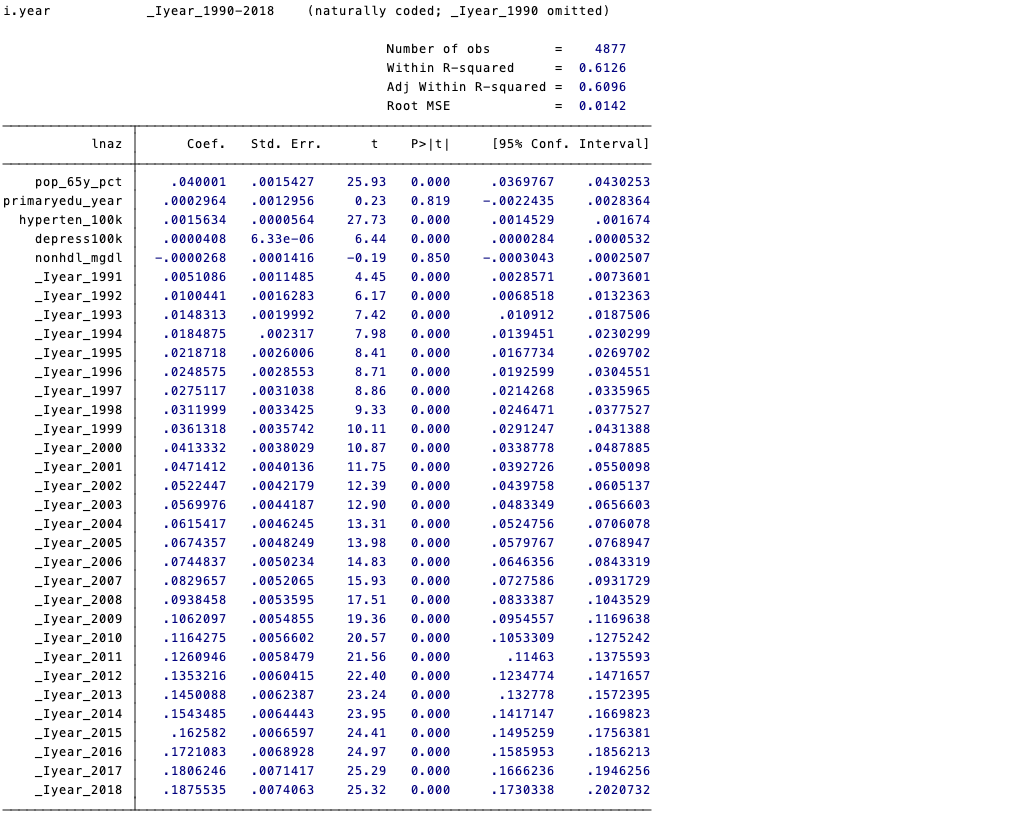Click the Within R-squared value 0.6126
The image size is (1015, 817).
coord(602,68)
